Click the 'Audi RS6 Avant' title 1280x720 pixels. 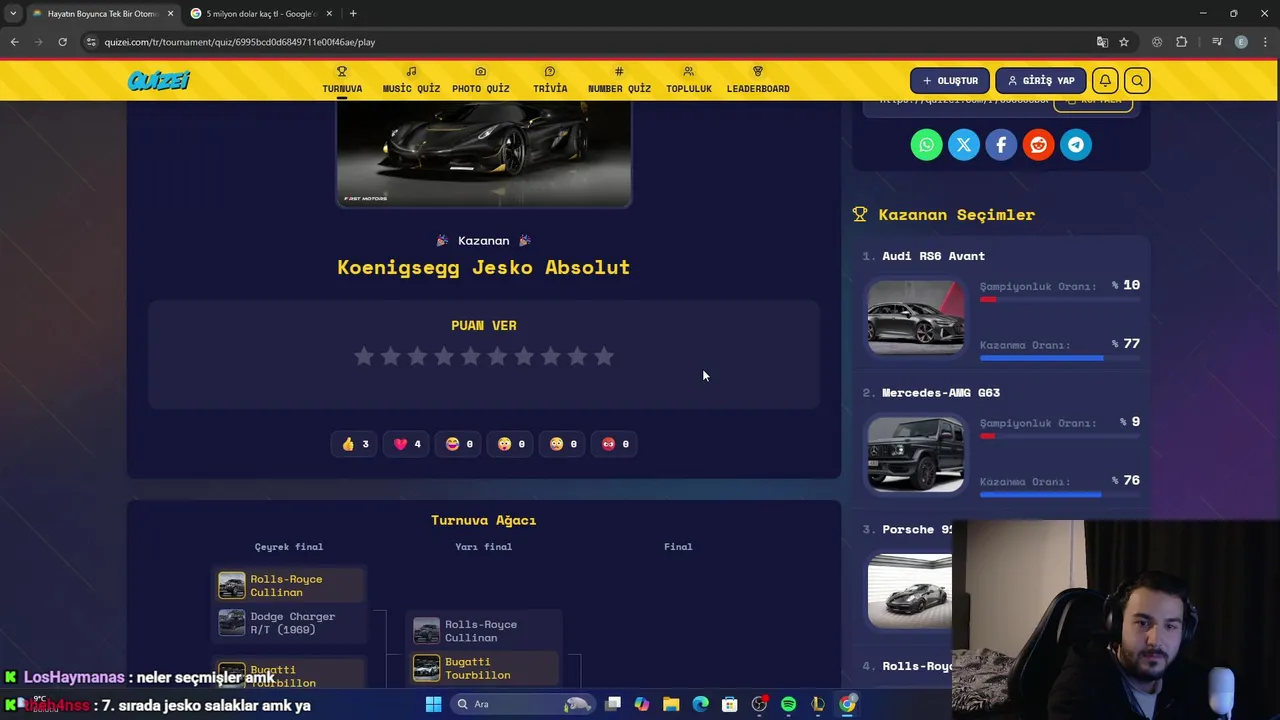933,256
